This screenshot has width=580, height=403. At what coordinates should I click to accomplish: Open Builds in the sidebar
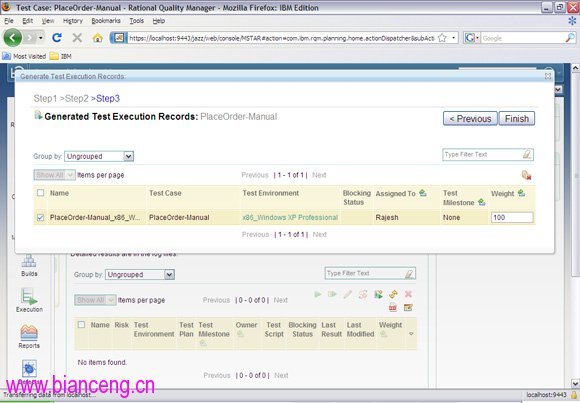click(x=29, y=266)
